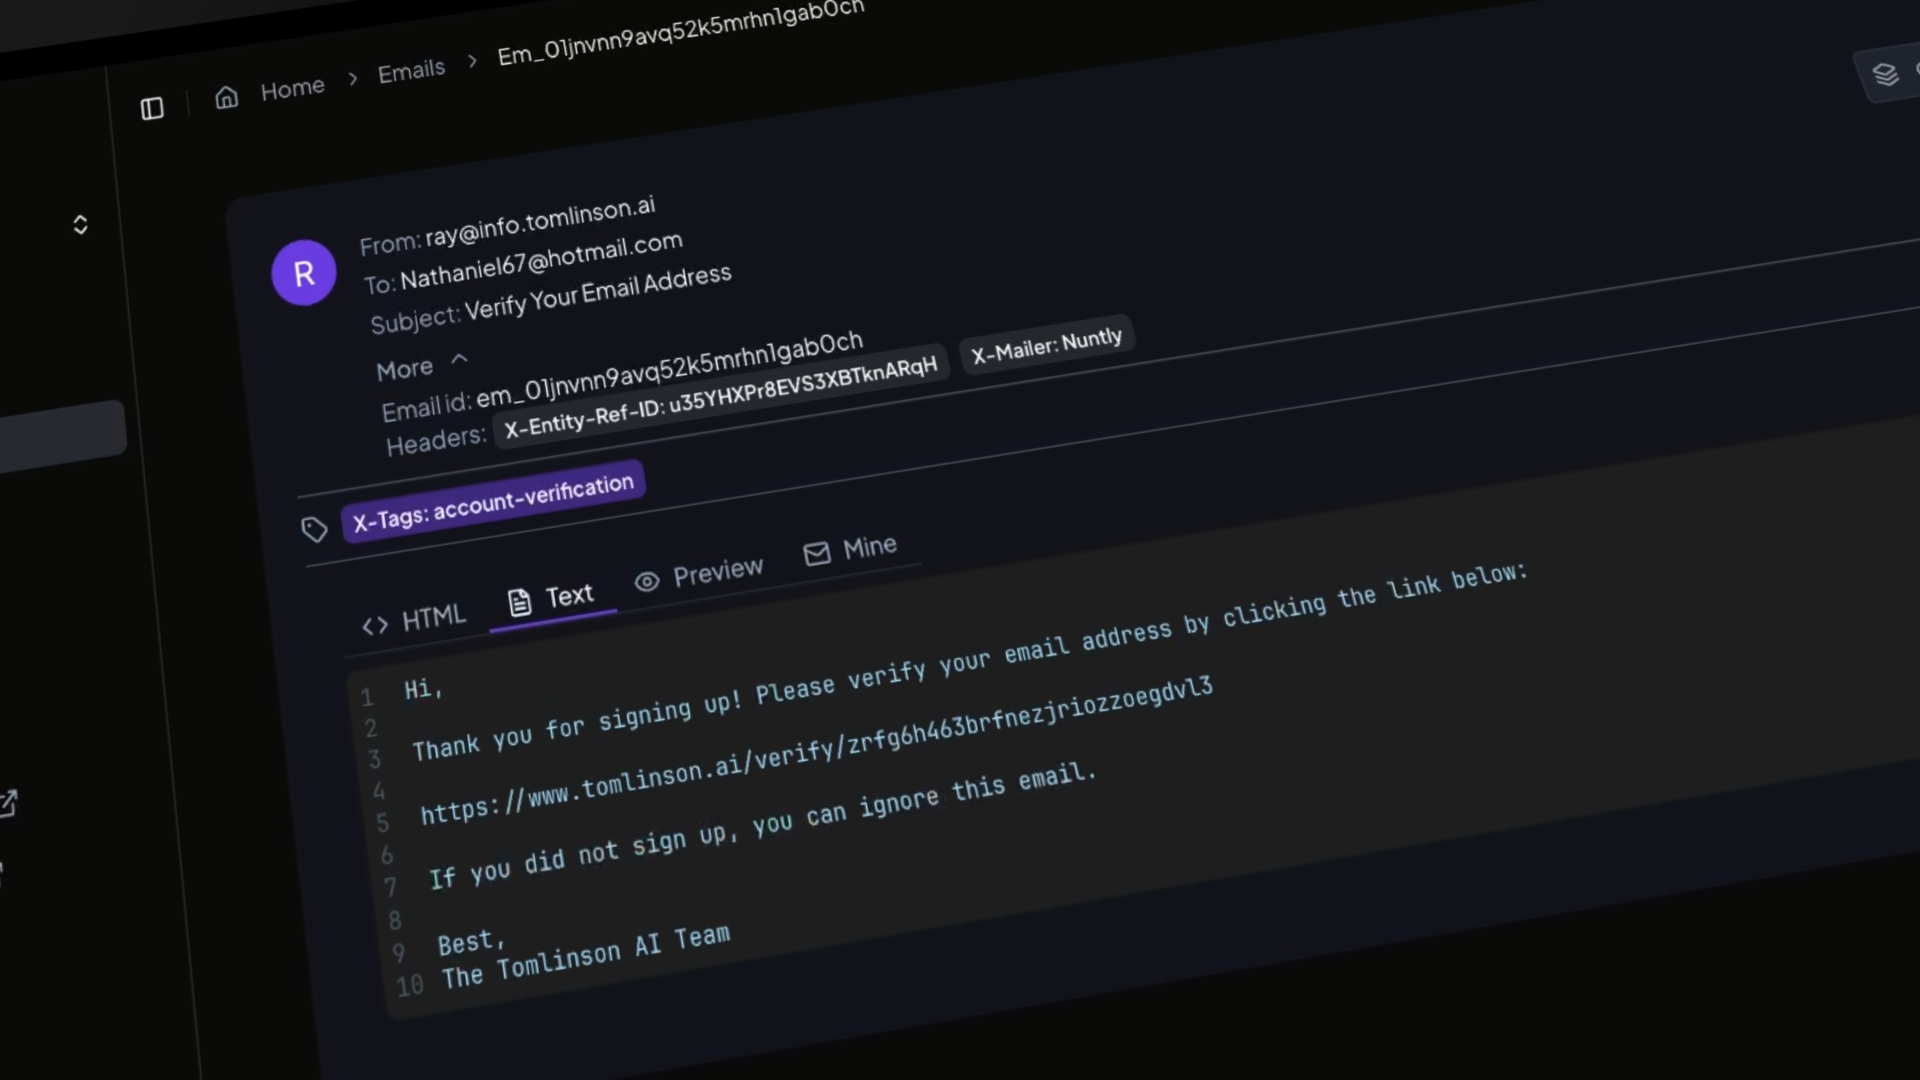This screenshot has height=1080, width=1920.
Task: Click the tag icon beside X-Tags
Action: click(314, 530)
